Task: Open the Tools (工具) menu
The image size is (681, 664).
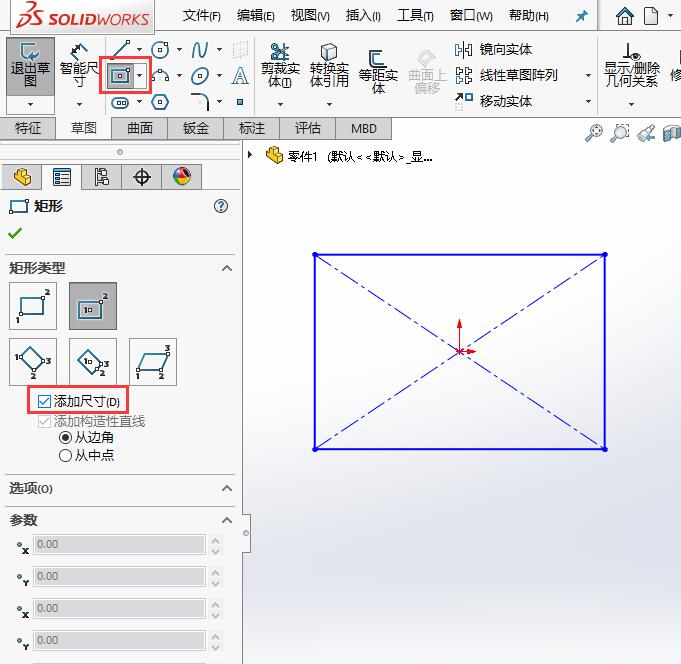Action: 415,16
